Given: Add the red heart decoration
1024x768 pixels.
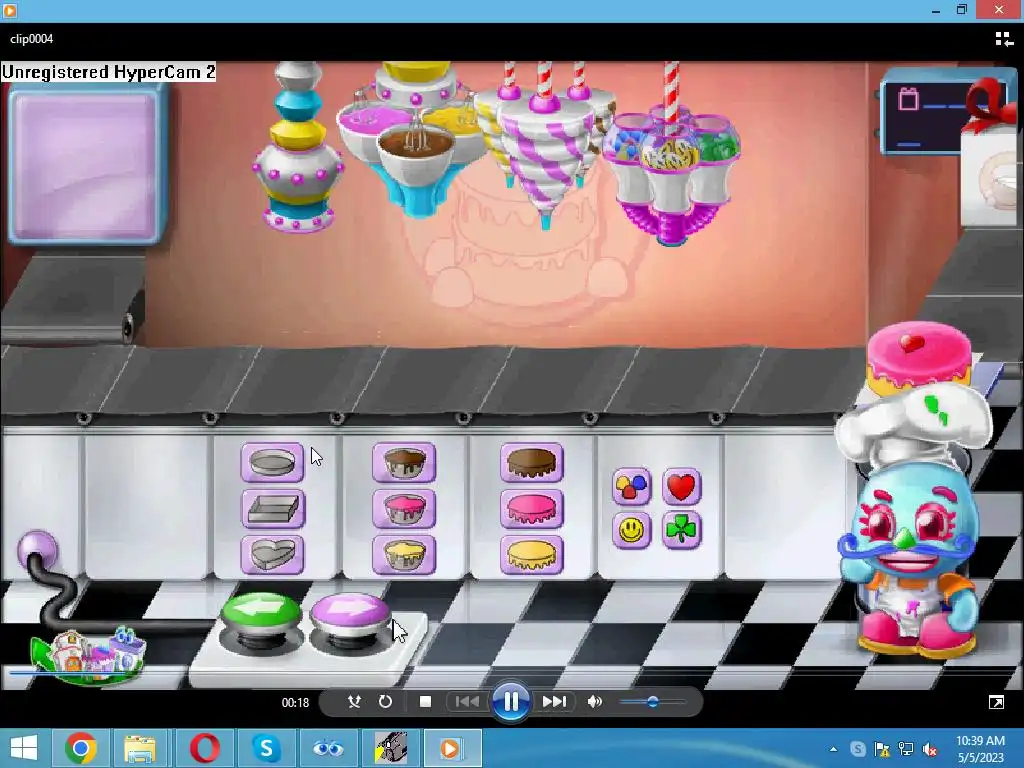Looking at the screenshot, I should point(681,487).
